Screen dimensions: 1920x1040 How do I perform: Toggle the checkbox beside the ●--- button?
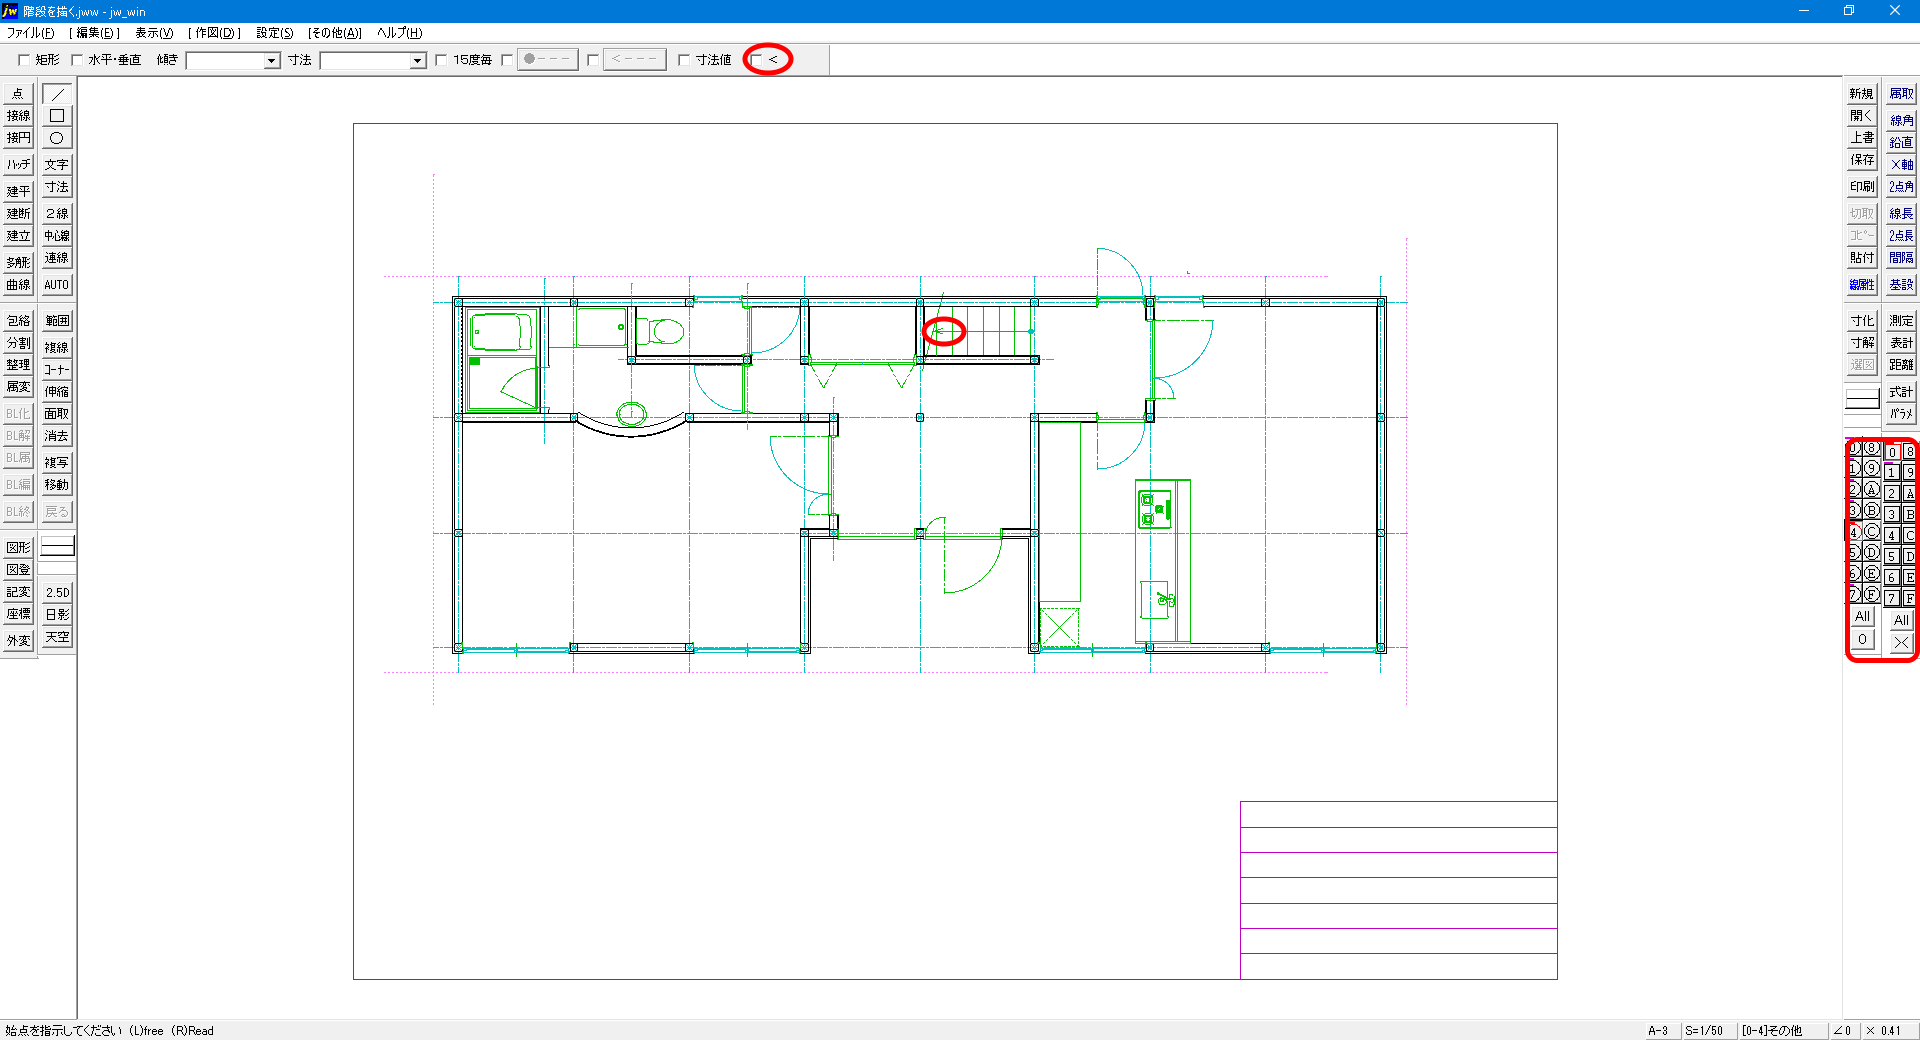[x=507, y=60]
